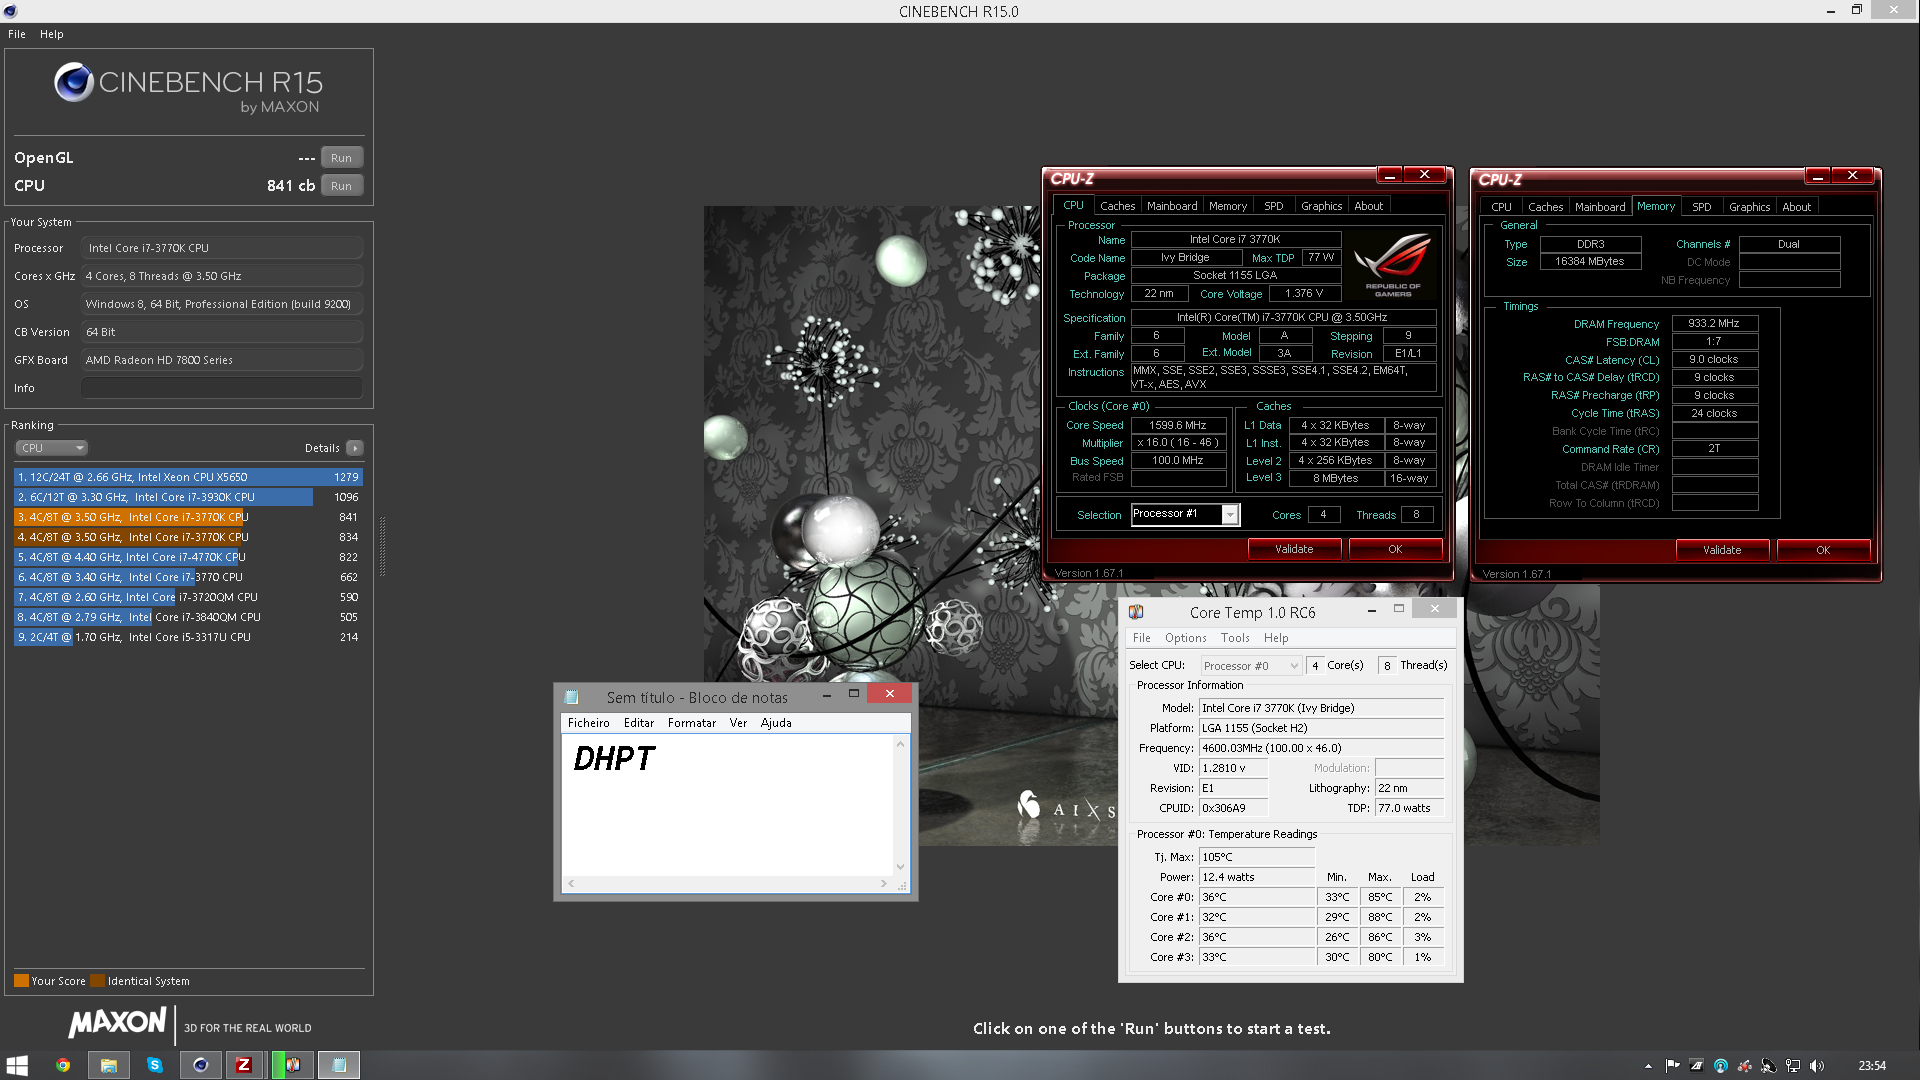Screen dimensions: 1920x1080
Task: Switch to Cinebench taskbar icon
Action: point(200,1065)
